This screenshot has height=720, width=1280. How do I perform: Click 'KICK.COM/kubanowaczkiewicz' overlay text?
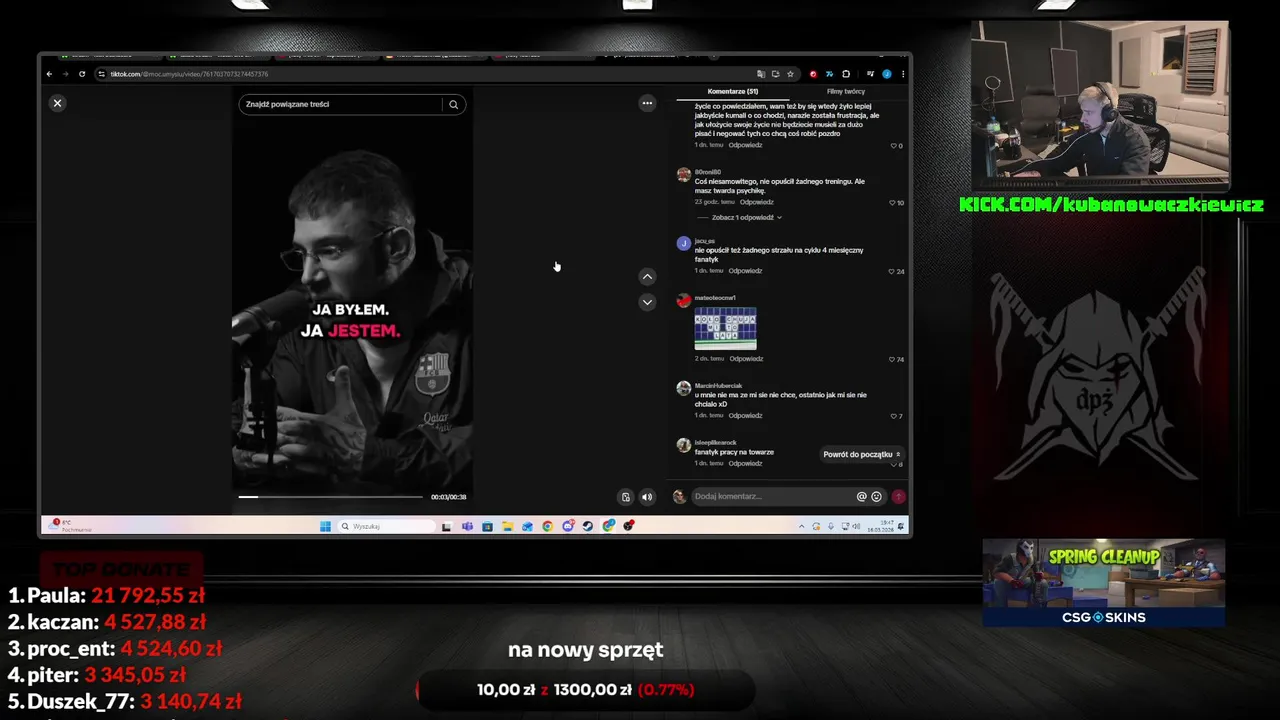click(1111, 205)
